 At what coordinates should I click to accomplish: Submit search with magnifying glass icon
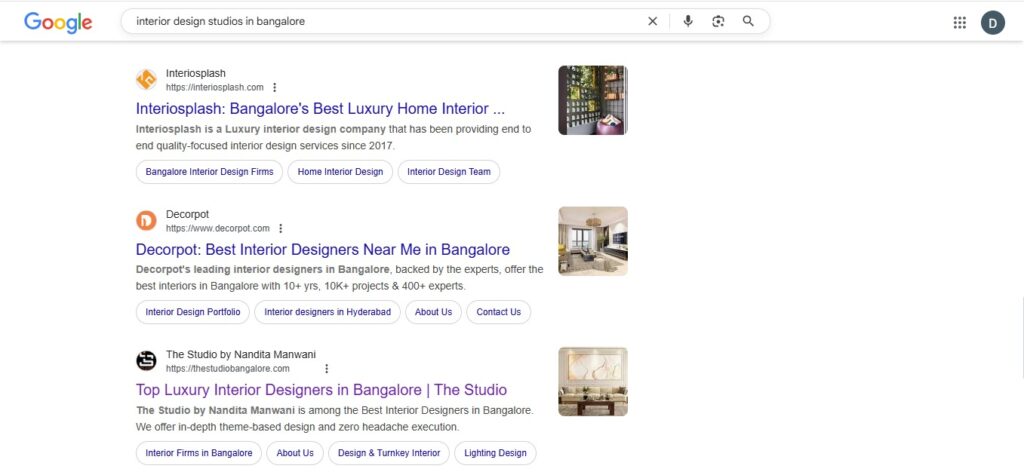[x=748, y=22]
